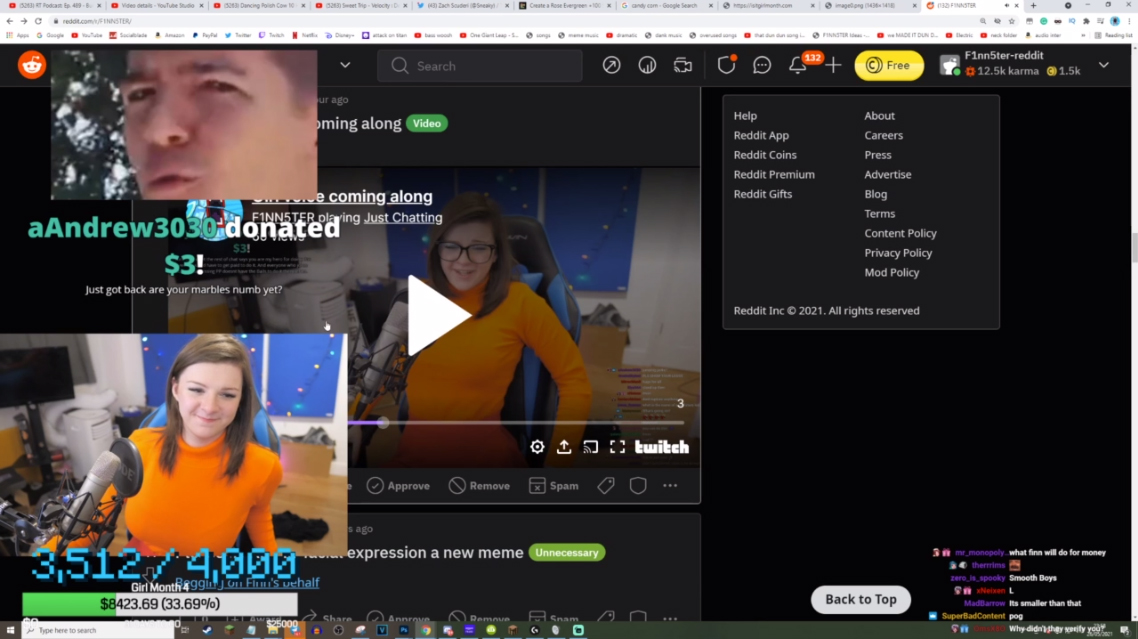Viewport: 1138px width, 639px height.
Task: Open the Reddit Coins link
Action: (x=765, y=155)
